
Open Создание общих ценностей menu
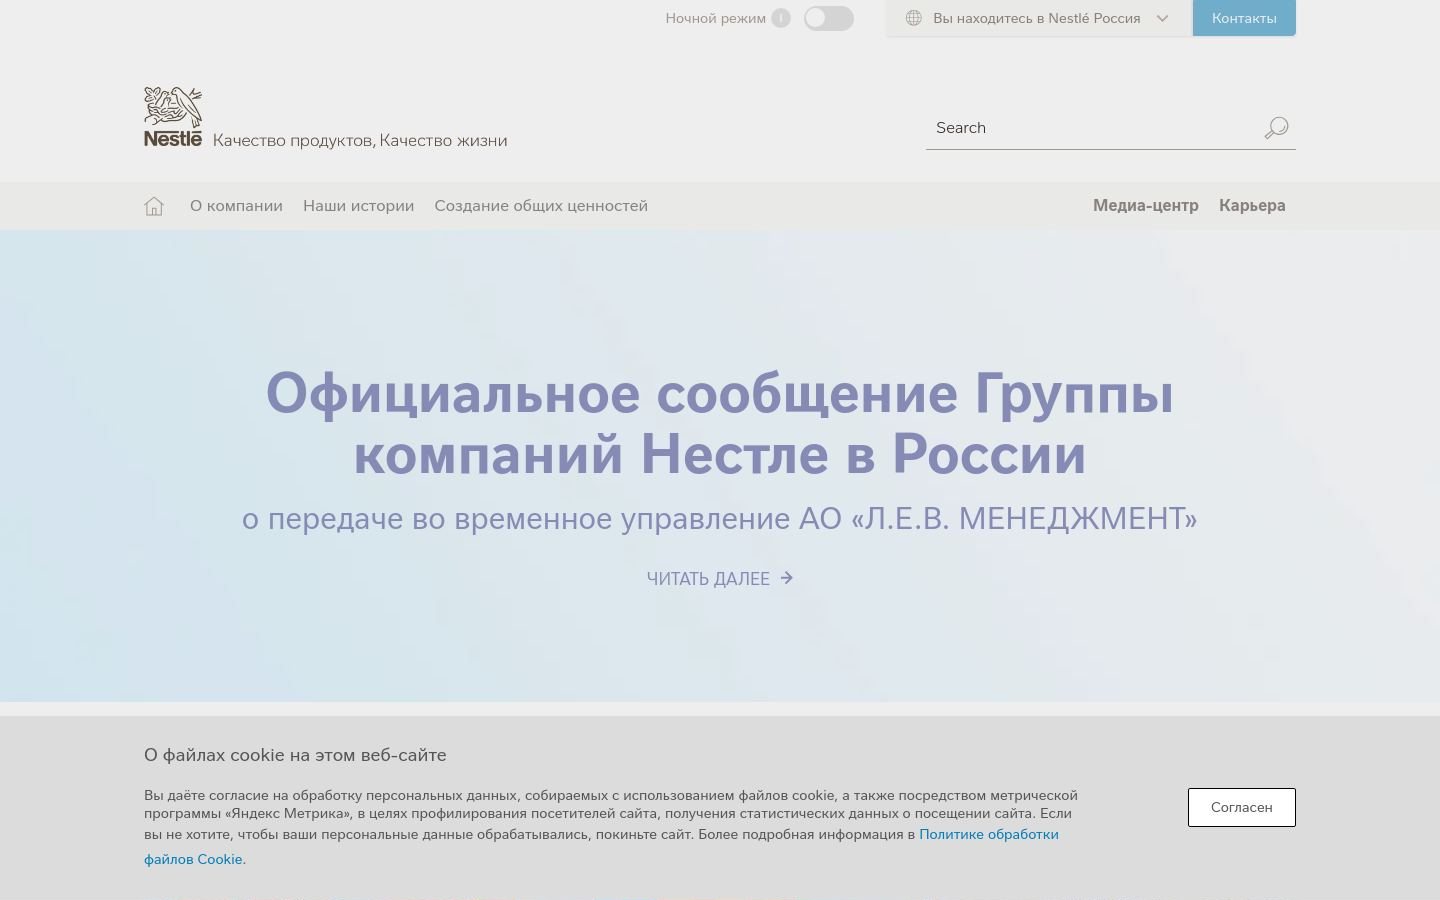coord(541,206)
